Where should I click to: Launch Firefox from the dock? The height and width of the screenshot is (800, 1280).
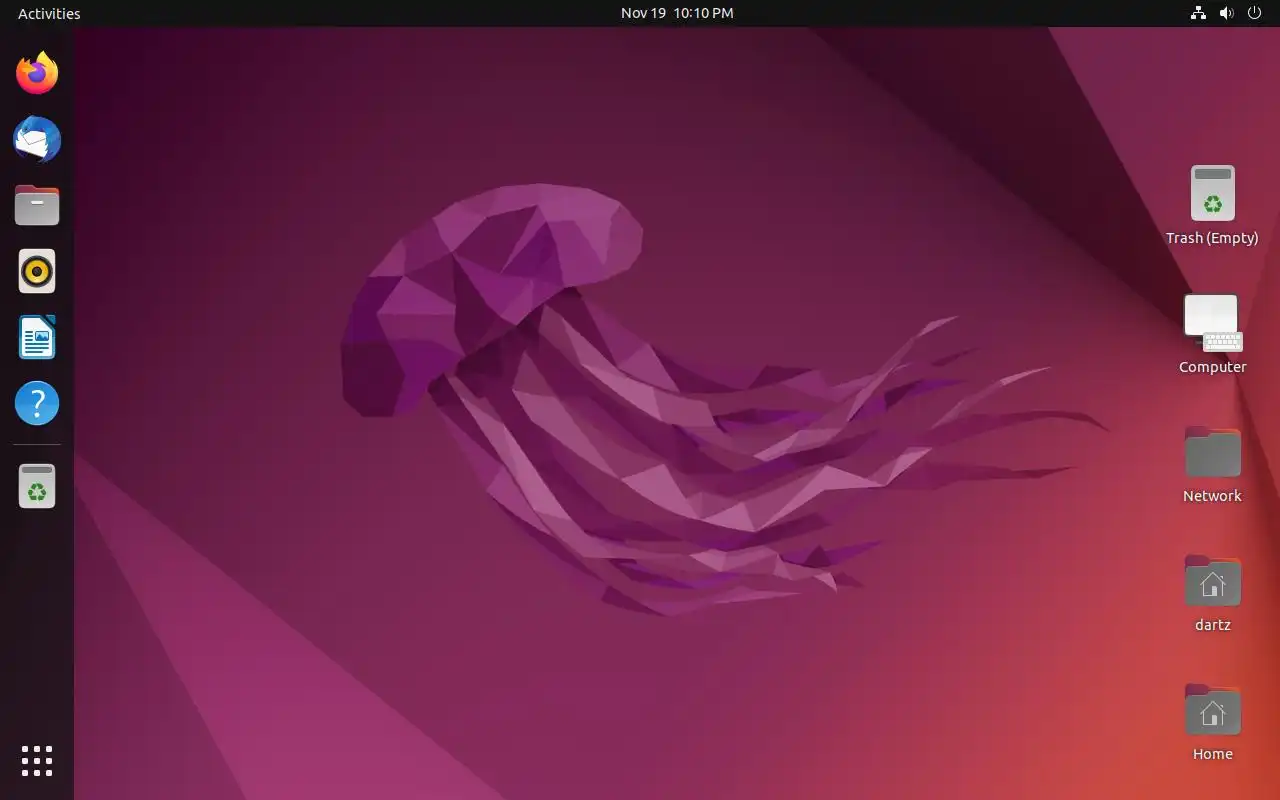click(37, 73)
